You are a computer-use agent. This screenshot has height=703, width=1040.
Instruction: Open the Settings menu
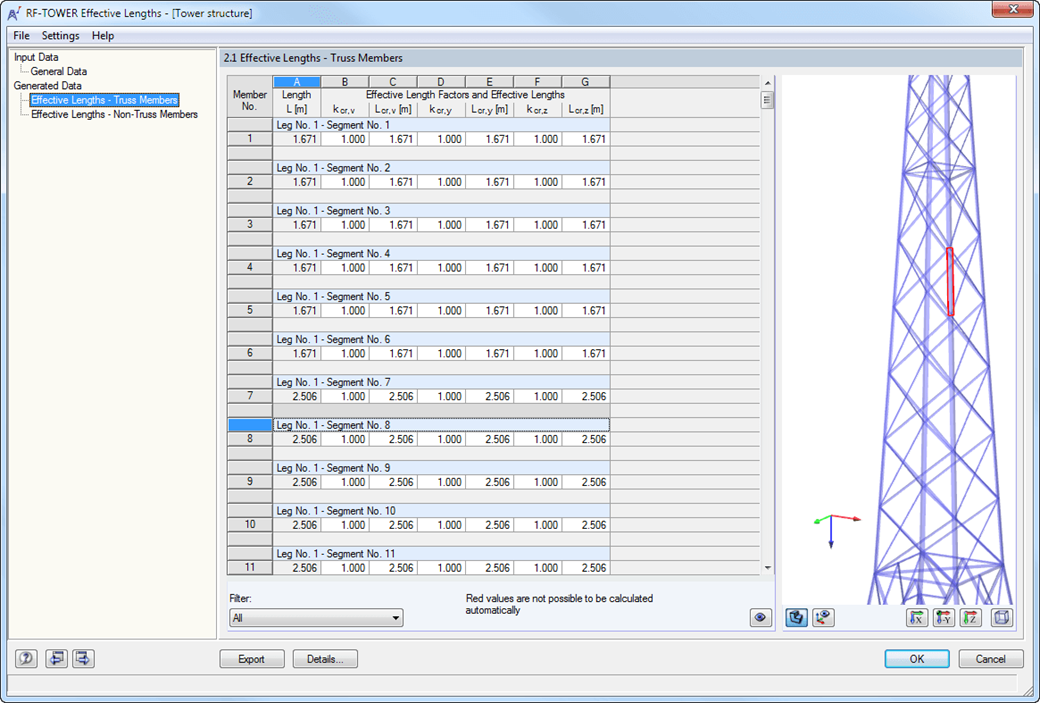pos(60,35)
